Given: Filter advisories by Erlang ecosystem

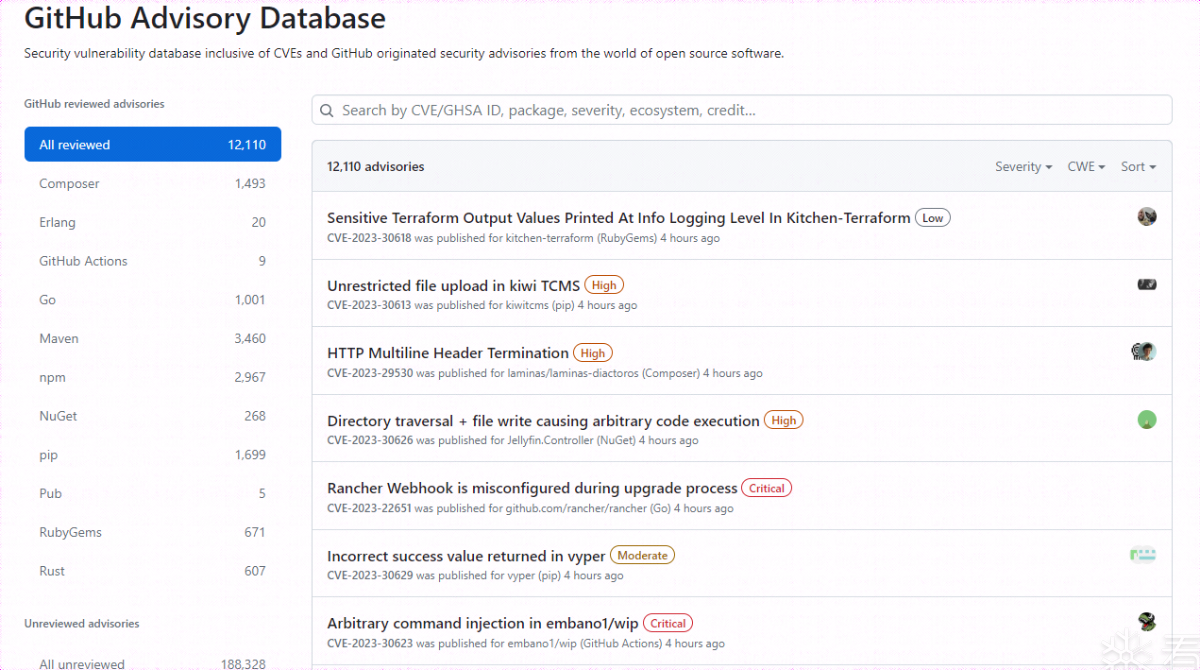Looking at the screenshot, I should [153, 223].
